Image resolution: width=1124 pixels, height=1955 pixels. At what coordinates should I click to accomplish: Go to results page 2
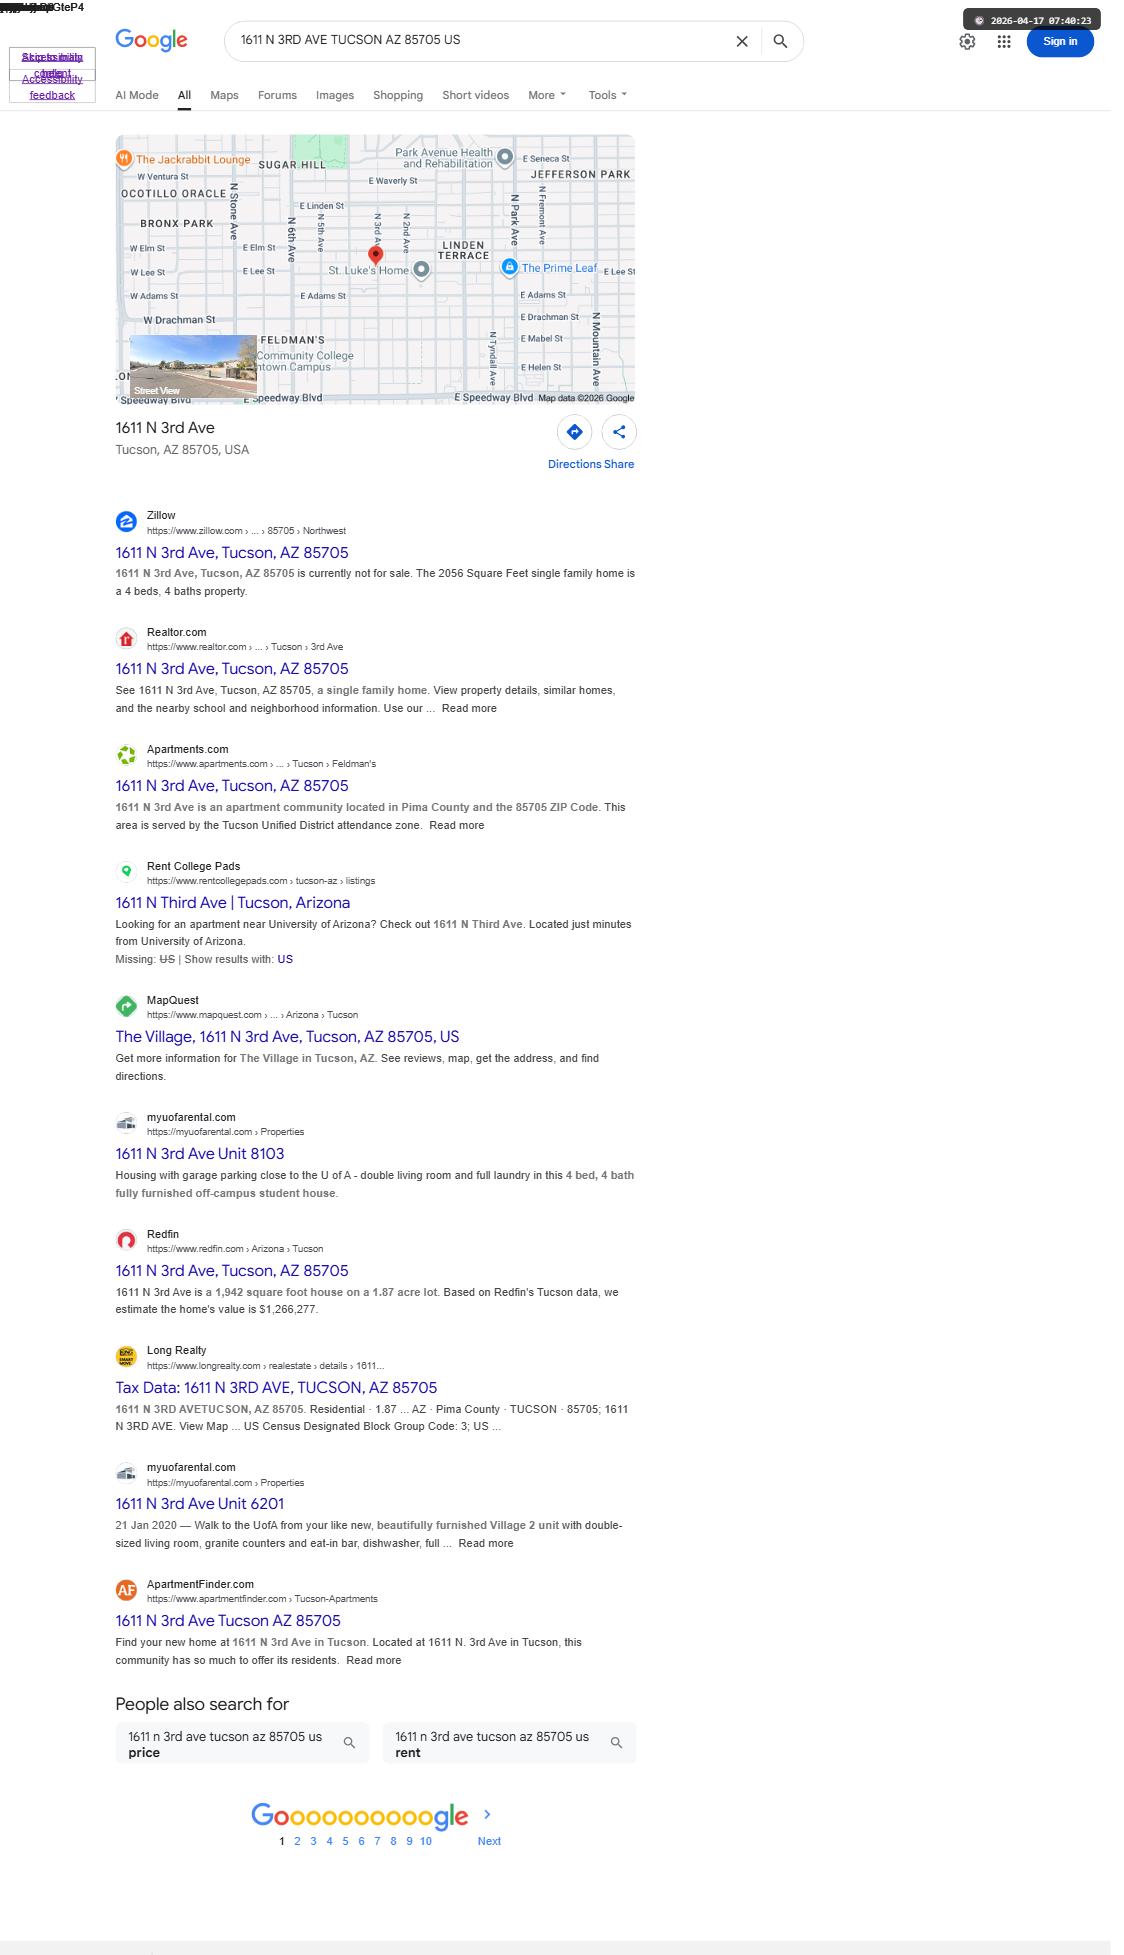(297, 1841)
